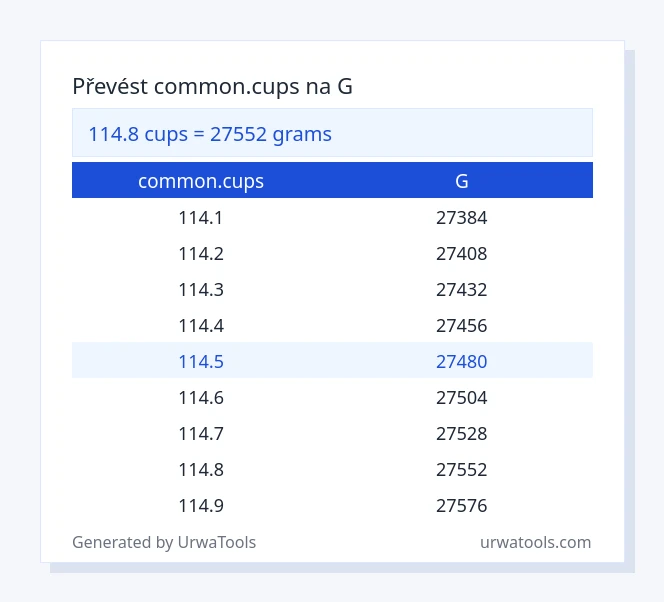
Task: Select the cell value 27408
Action: (x=462, y=254)
